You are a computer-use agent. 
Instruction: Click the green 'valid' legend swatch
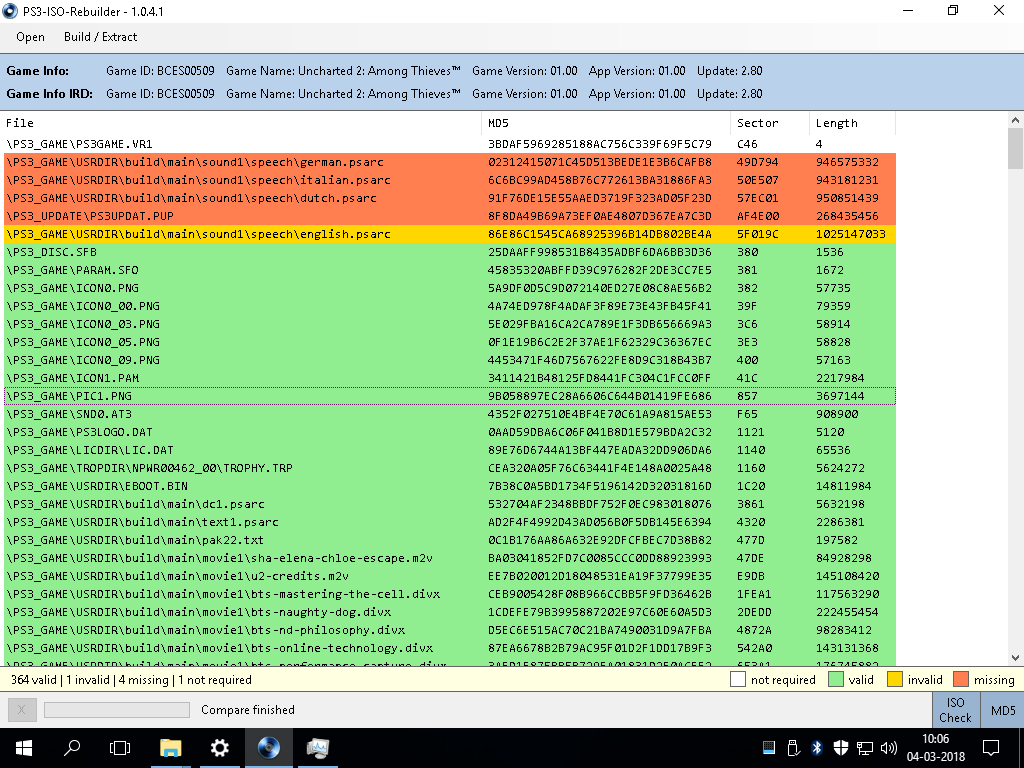(835, 680)
